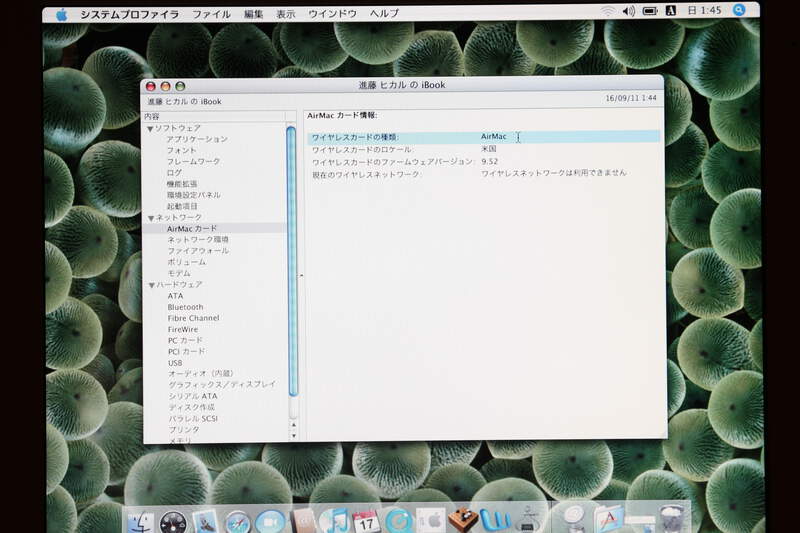Viewport: 800px width, 533px height.
Task: Open the システムプロファイラ menu
Action: [x=130, y=14]
